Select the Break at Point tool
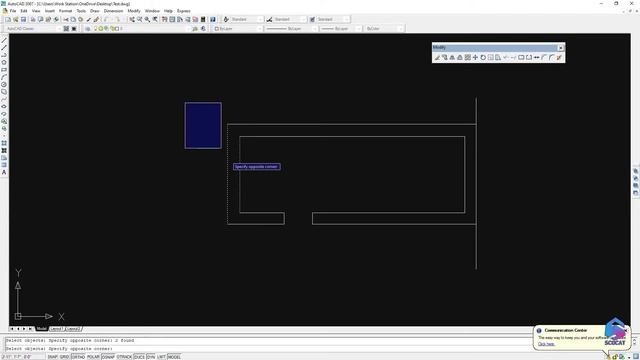The height and width of the screenshot is (360, 640). [521, 58]
